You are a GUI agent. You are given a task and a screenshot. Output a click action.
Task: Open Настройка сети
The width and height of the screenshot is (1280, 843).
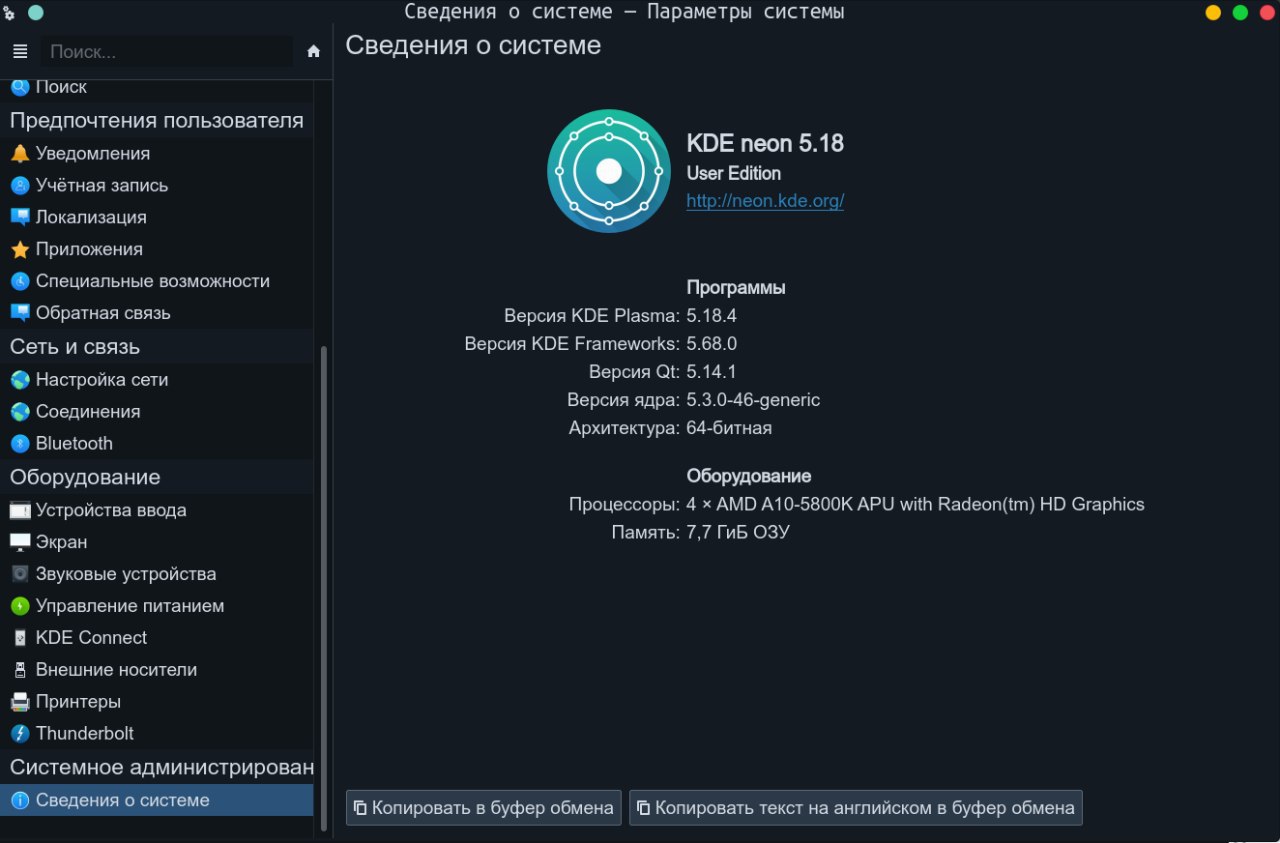(157, 379)
